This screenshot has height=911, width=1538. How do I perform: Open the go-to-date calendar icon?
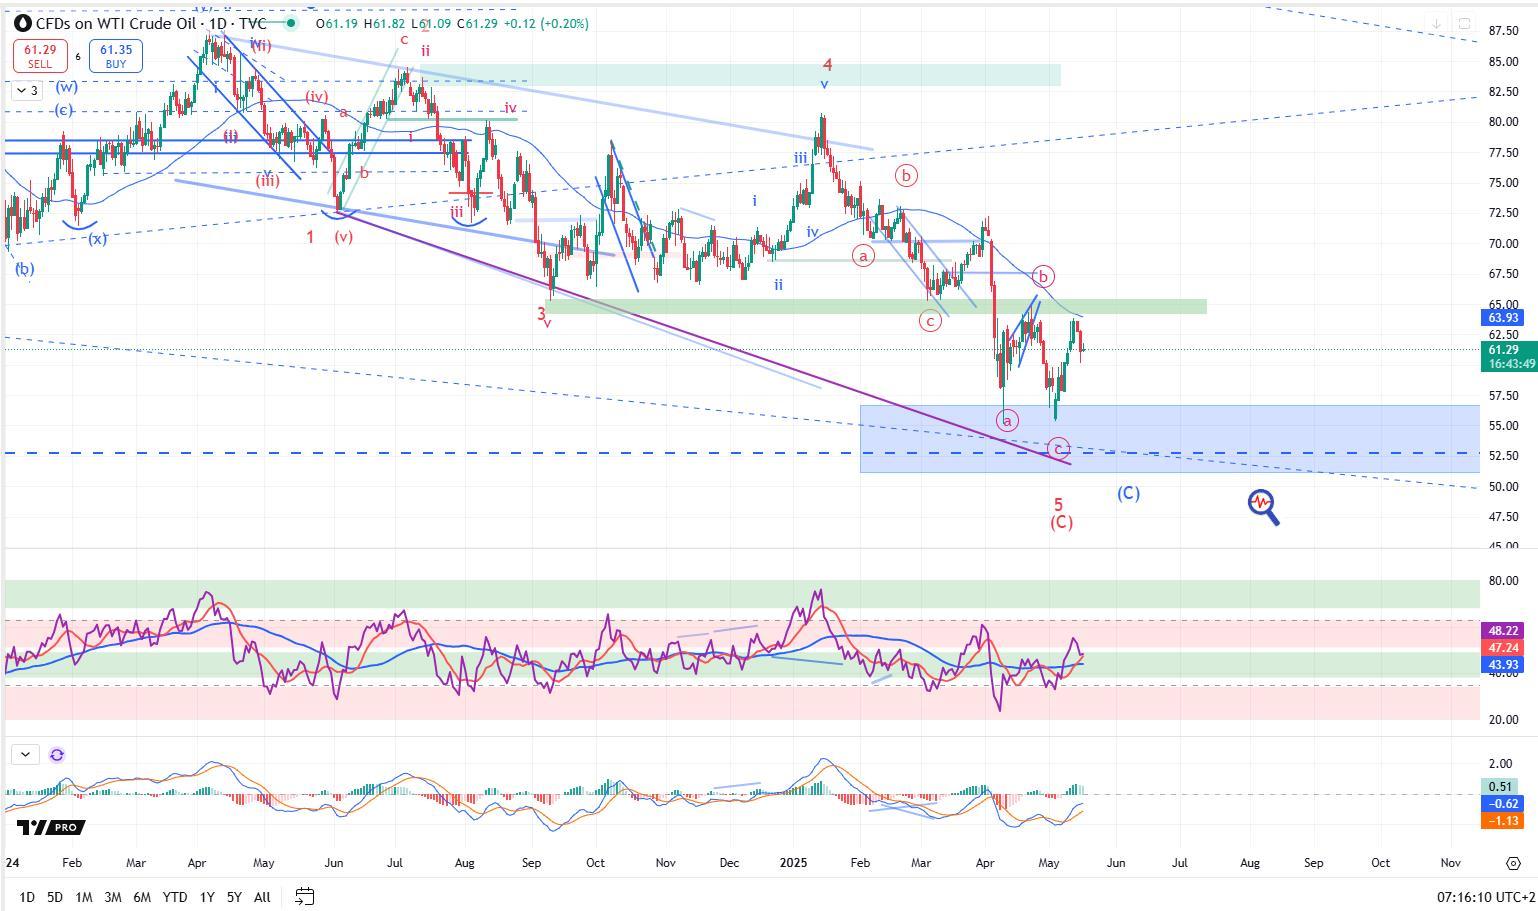[x=305, y=897]
